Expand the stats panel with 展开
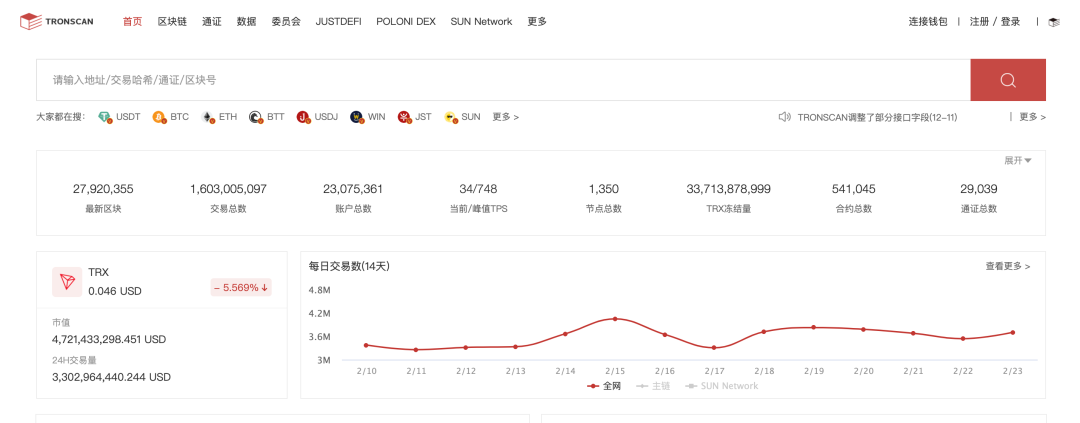This screenshot has height=423, width=1080. click(1017, 161)
